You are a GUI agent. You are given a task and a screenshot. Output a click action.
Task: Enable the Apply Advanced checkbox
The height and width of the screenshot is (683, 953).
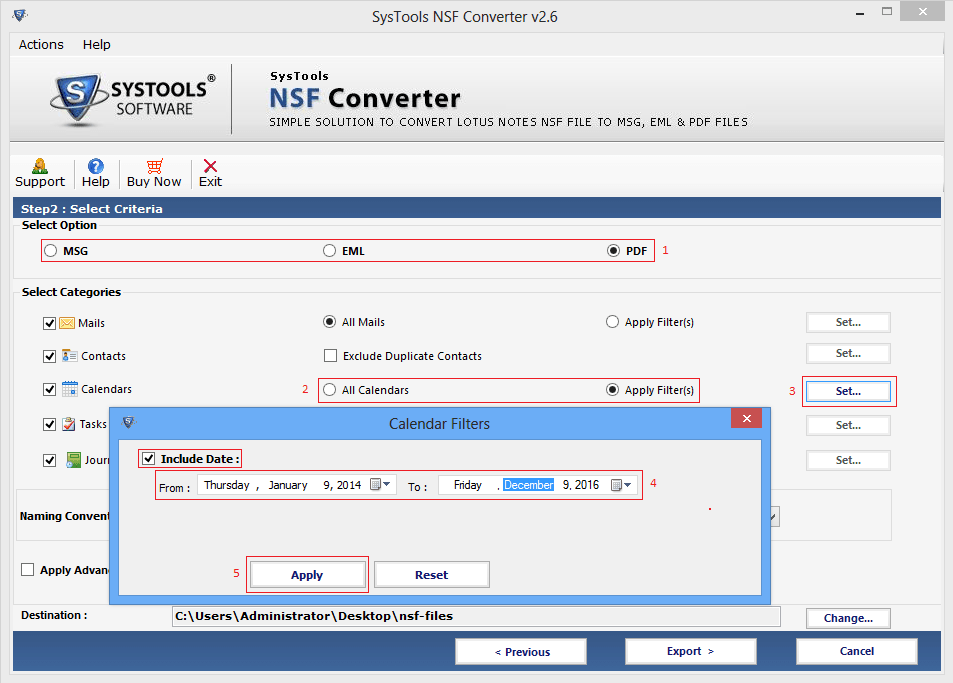click(27, 569)
